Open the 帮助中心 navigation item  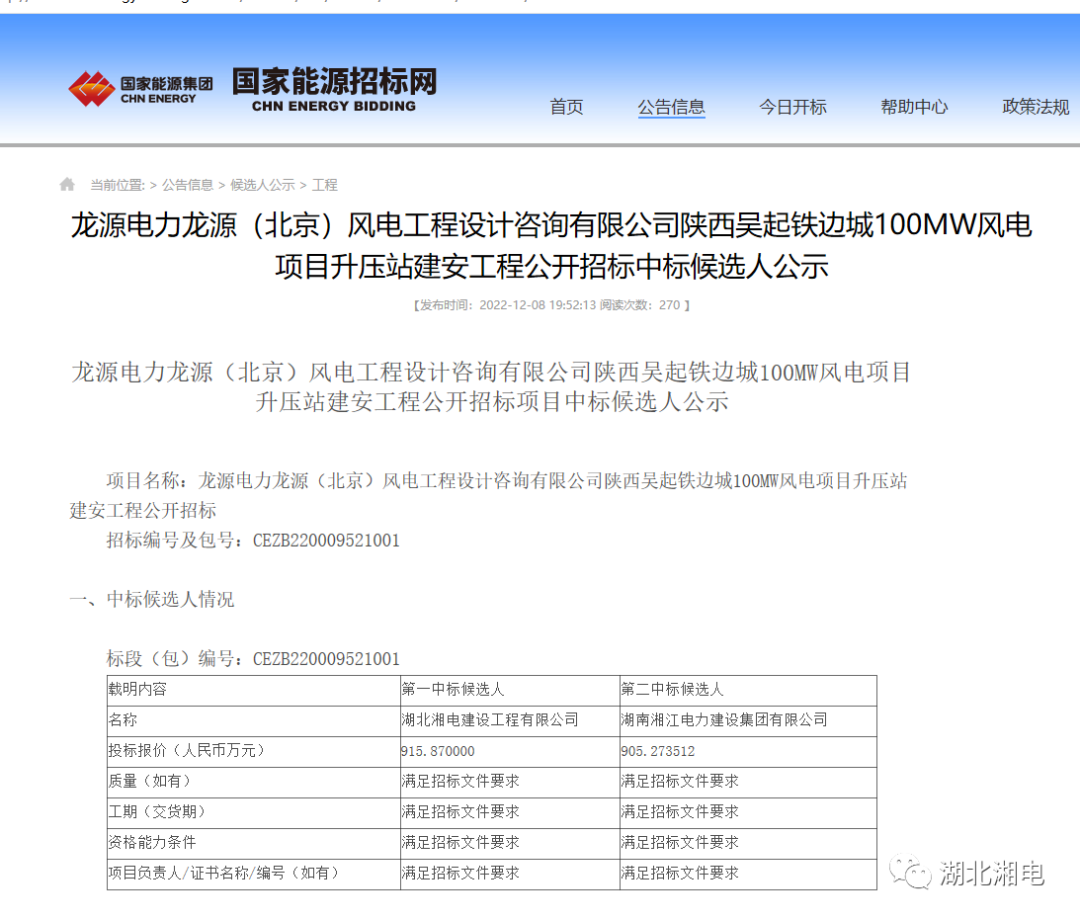point(914,107)
